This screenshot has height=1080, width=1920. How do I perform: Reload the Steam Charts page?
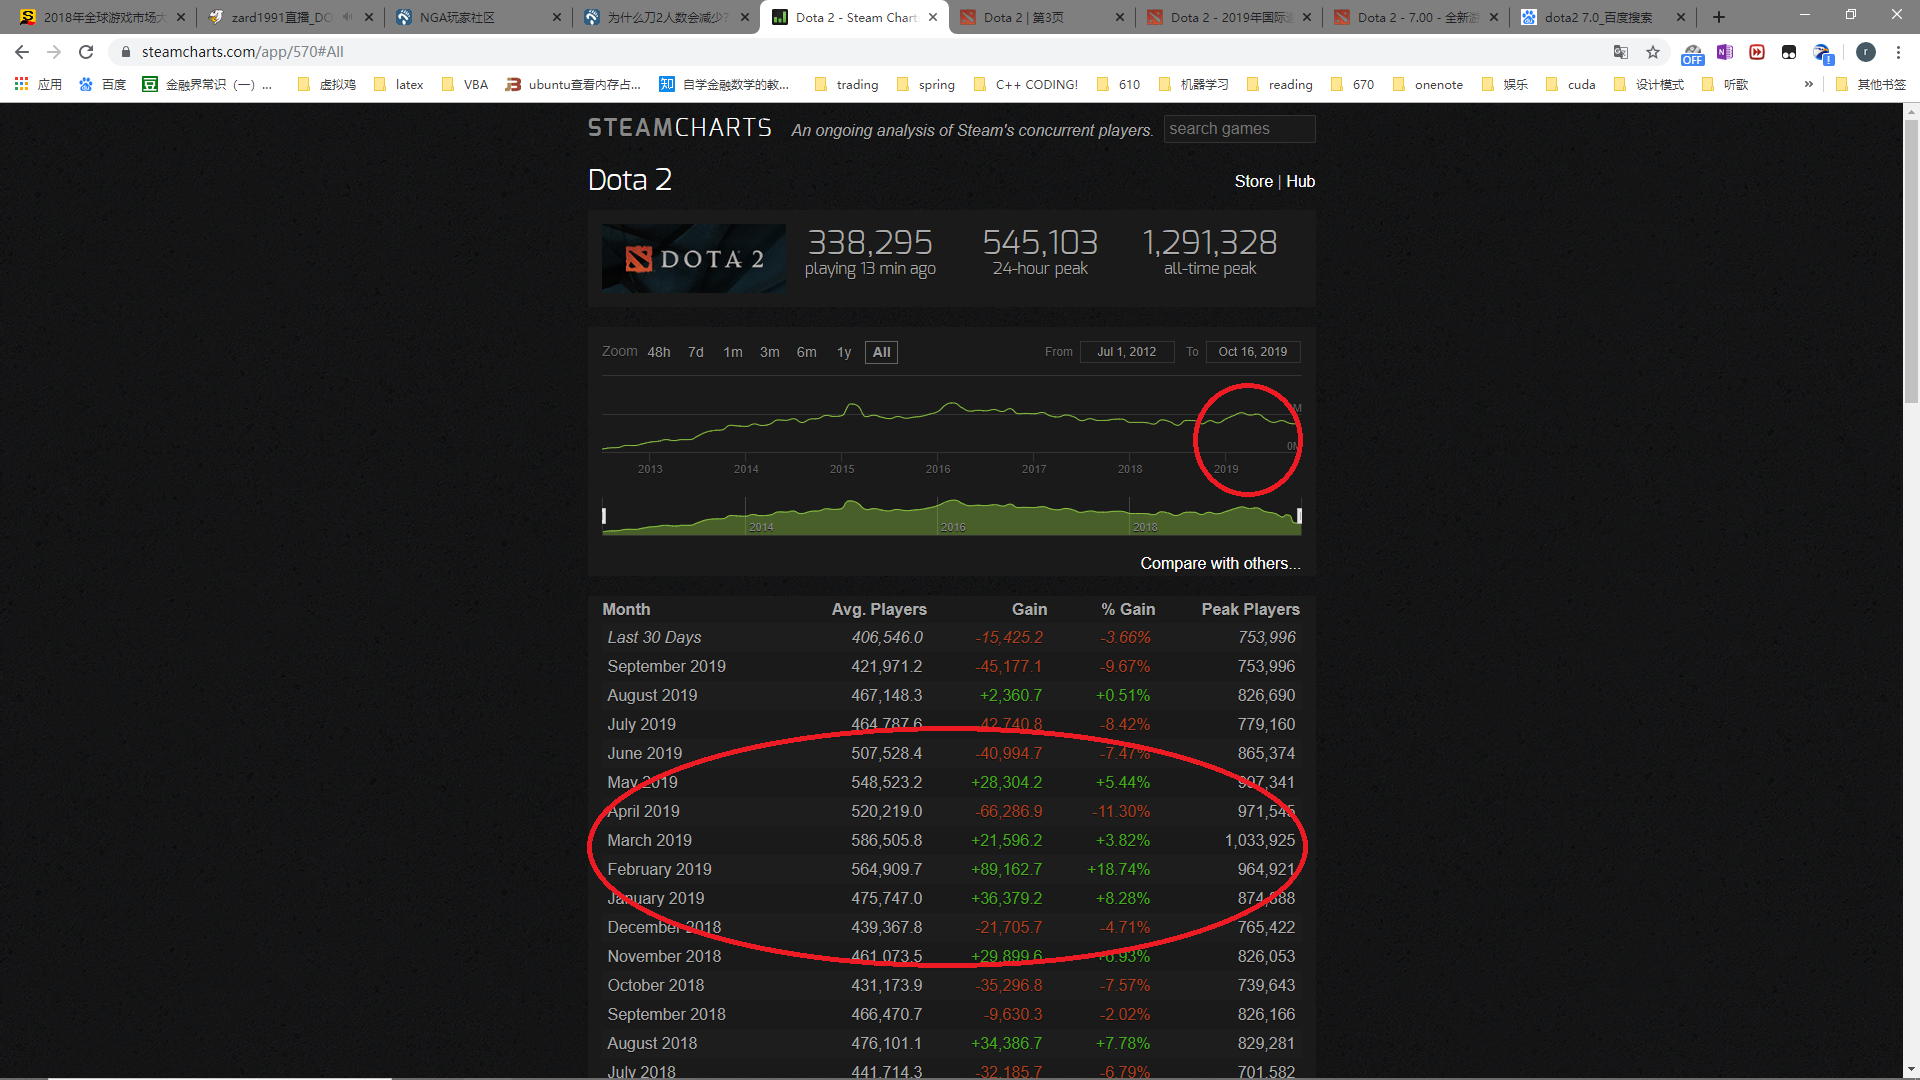click(86, 52)
